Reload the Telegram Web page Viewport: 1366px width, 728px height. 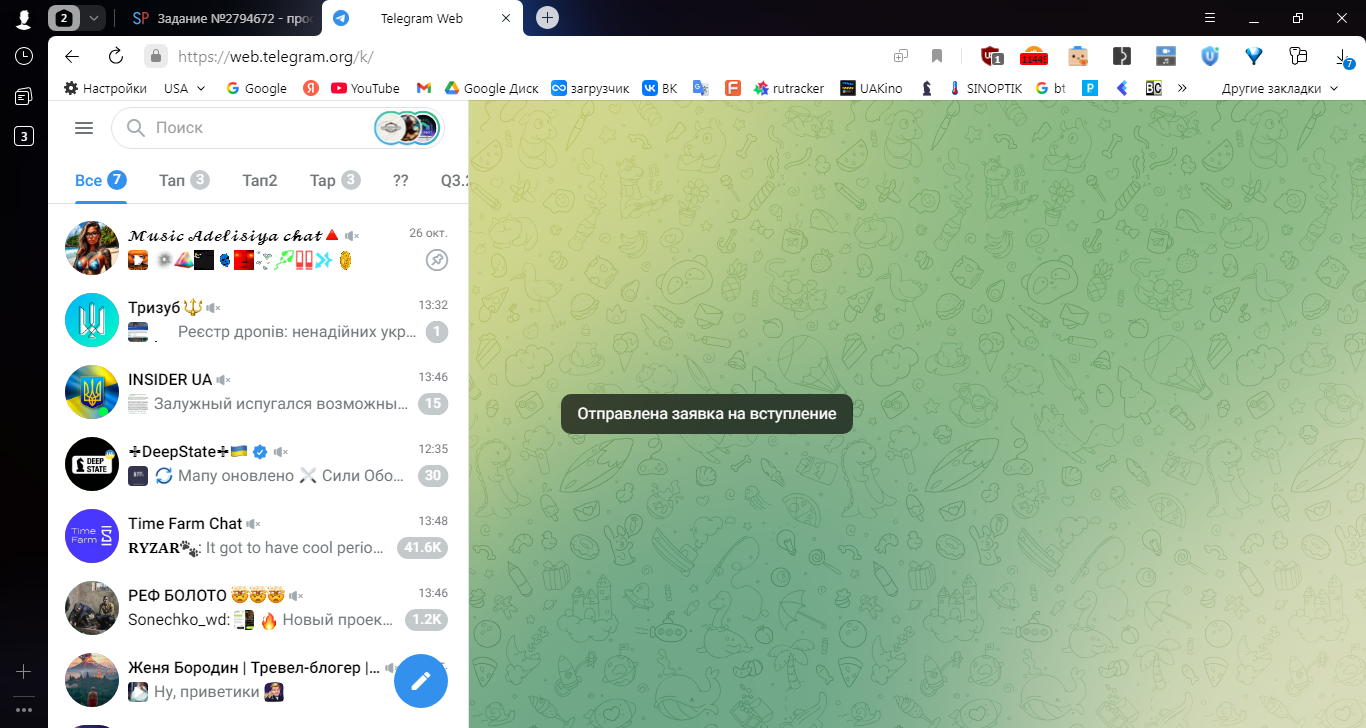pos(116,56)
